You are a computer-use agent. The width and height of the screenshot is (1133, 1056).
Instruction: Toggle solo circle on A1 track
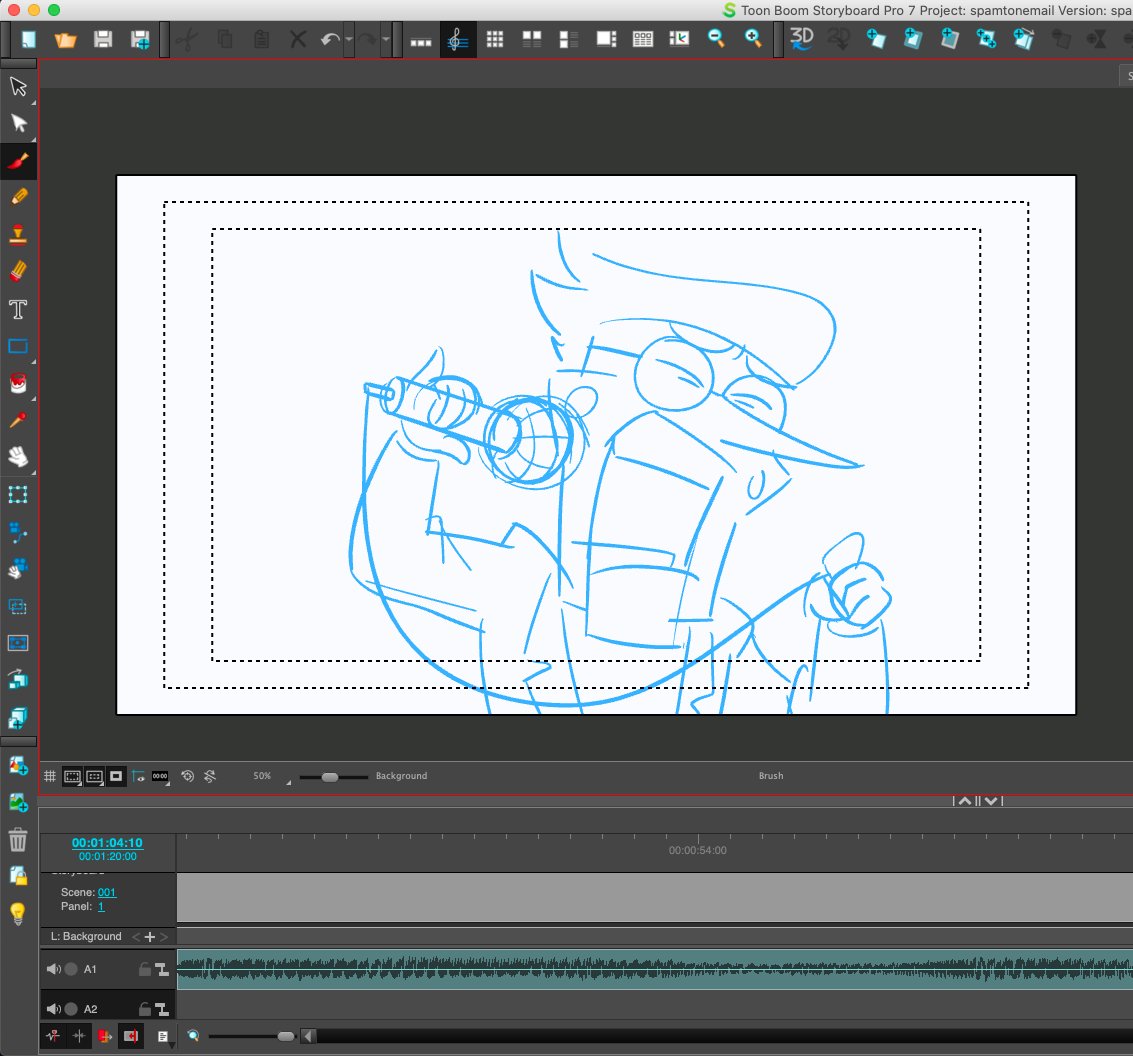pos(71,969)
